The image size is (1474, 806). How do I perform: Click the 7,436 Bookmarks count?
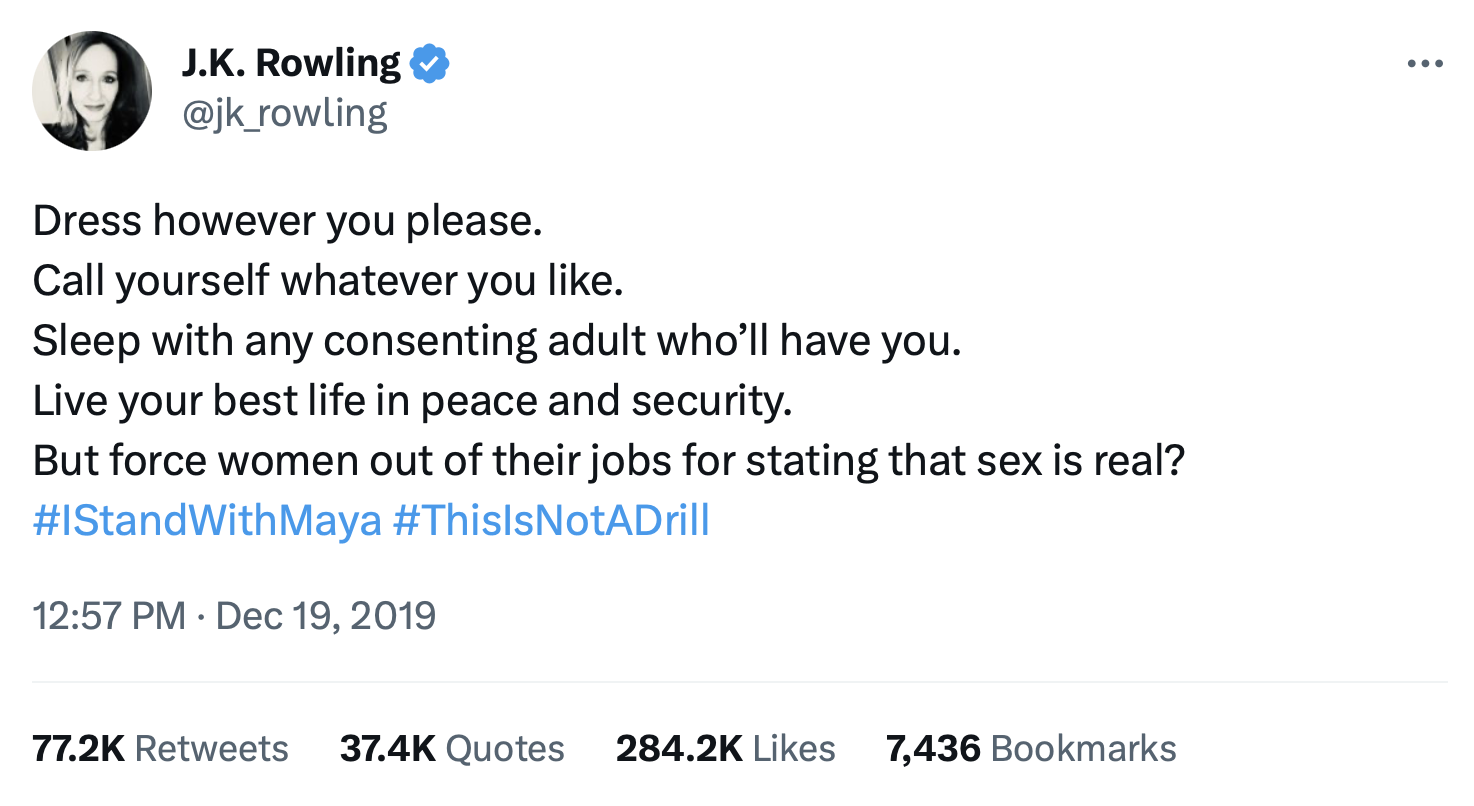click(1031, 748)
